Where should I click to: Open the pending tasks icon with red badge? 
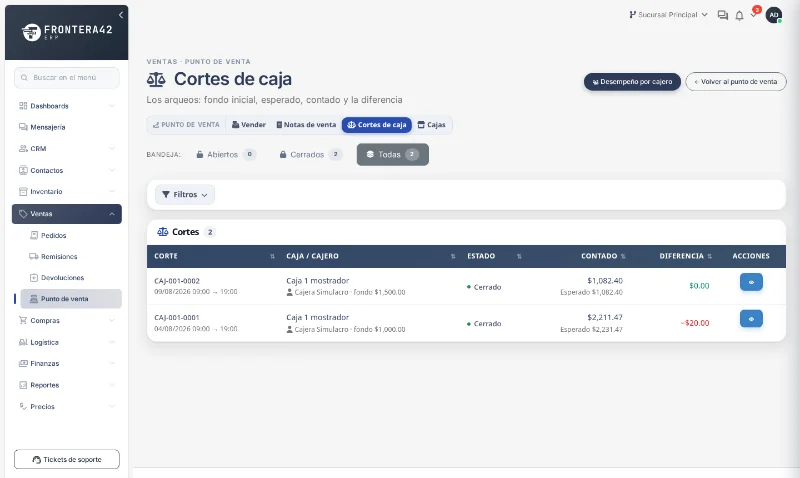pyautogui.click(x=754, y=14)
